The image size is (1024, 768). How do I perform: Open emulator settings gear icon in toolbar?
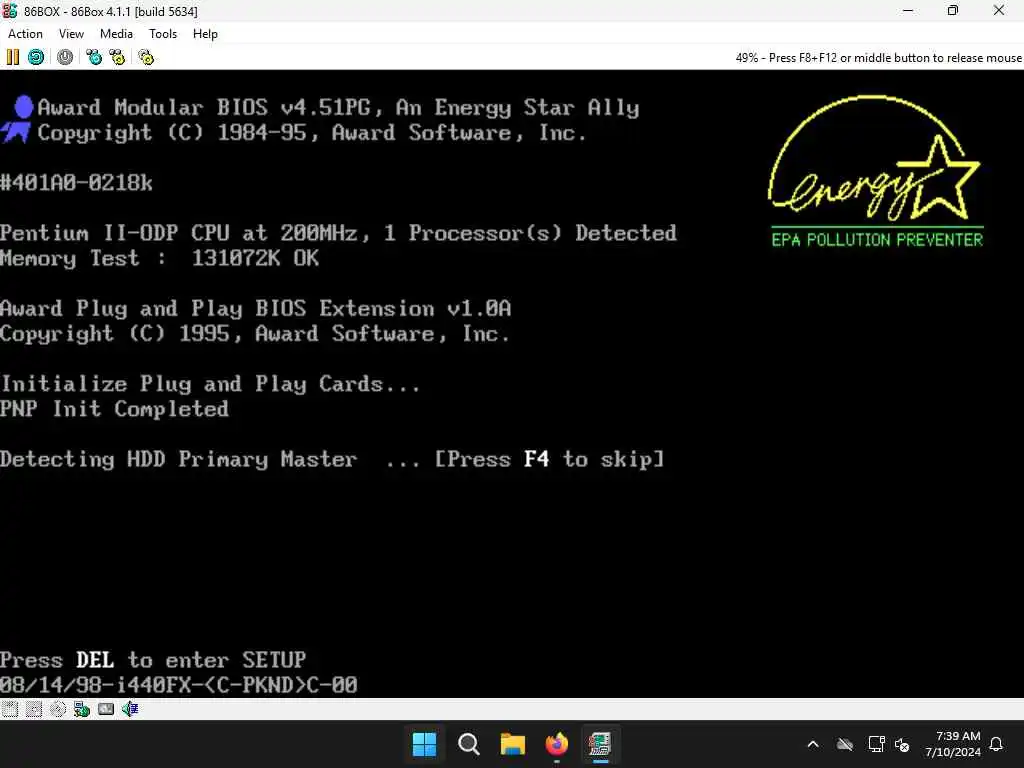146,57
